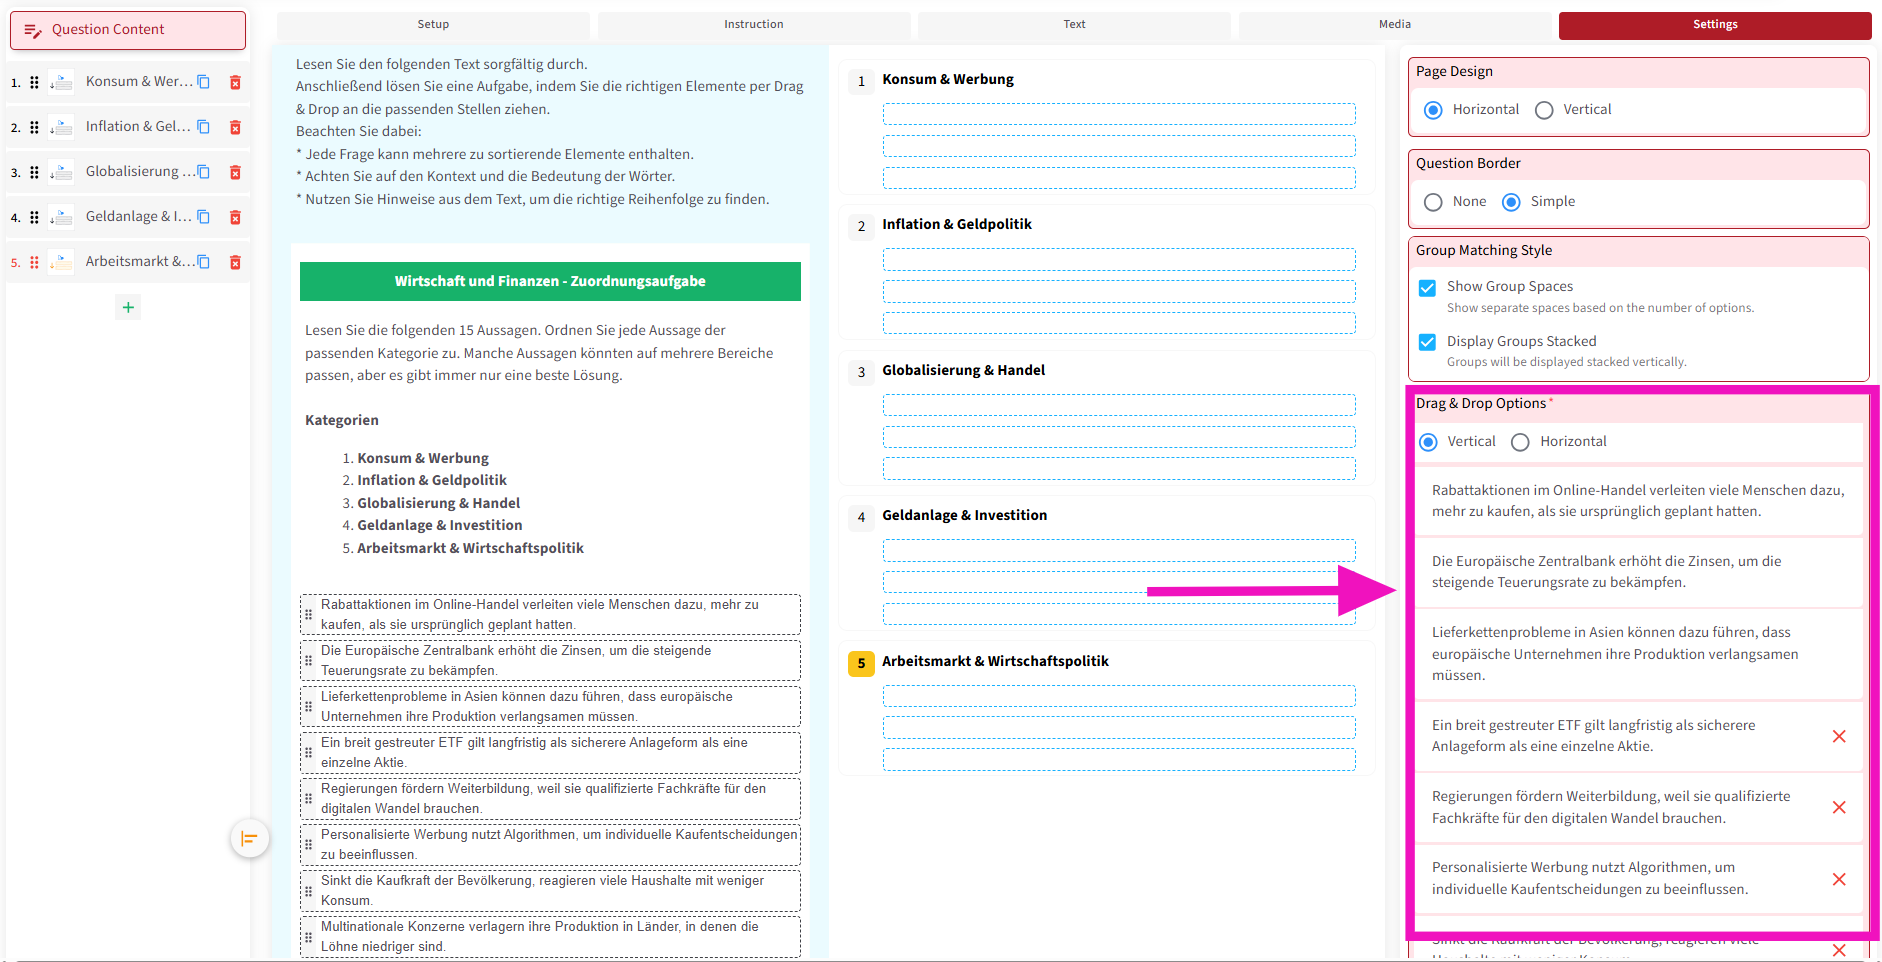Duplicate the Inflation & Geldpolitik question

pyautogui.click(x=204, y=127)
